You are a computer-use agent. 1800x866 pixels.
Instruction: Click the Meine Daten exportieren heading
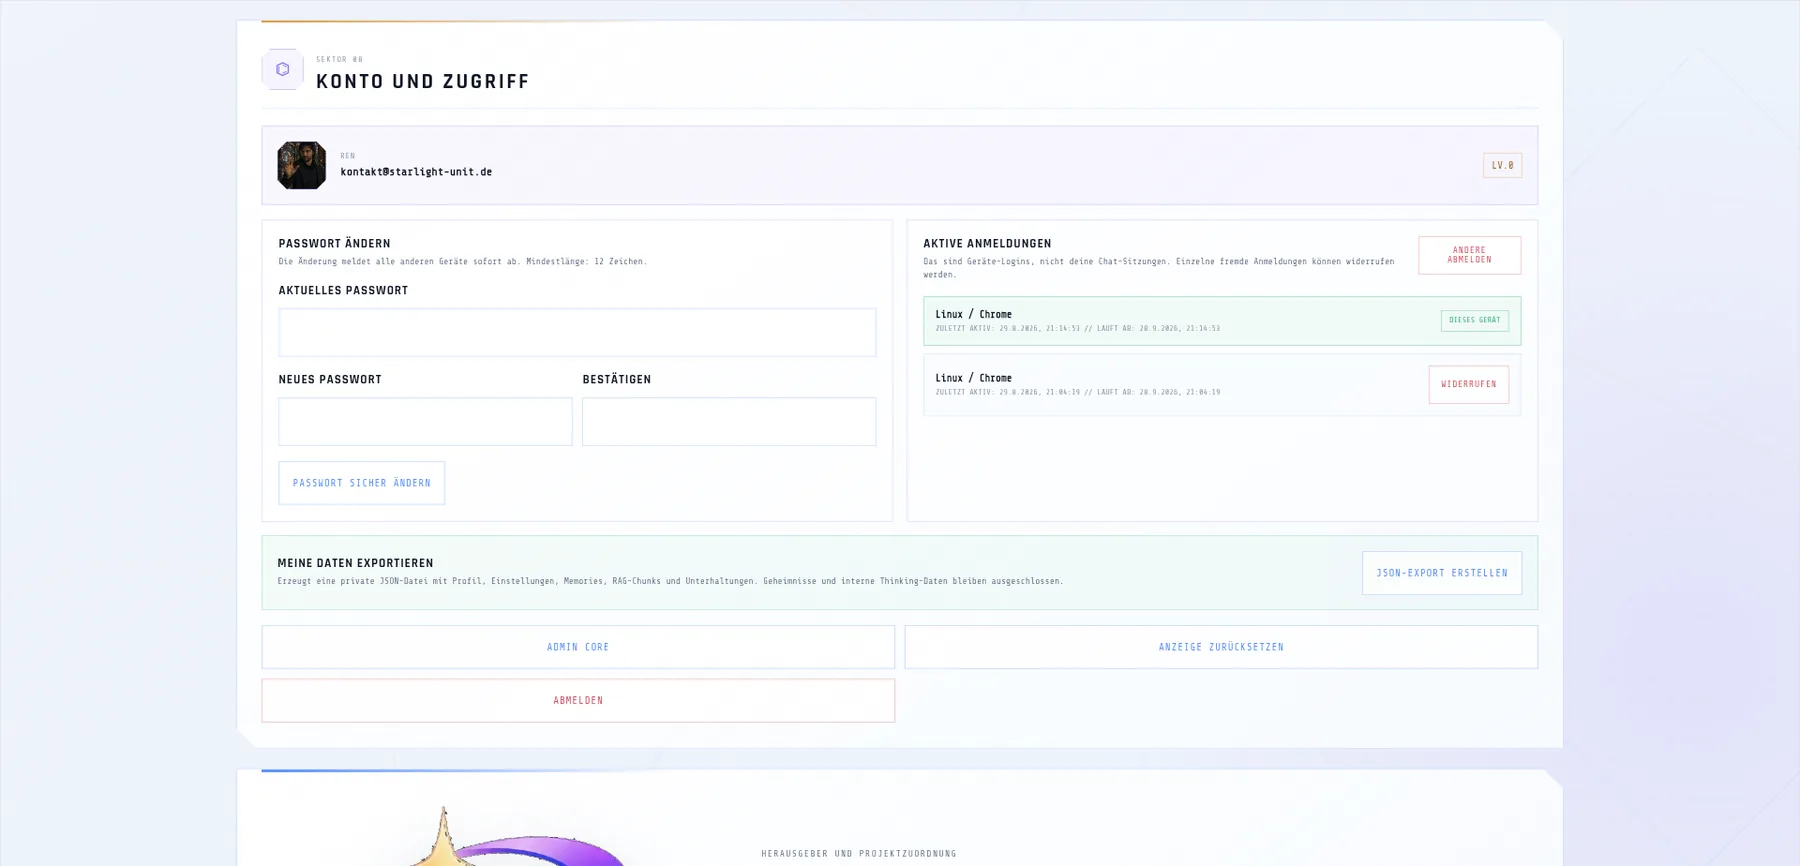355,563
